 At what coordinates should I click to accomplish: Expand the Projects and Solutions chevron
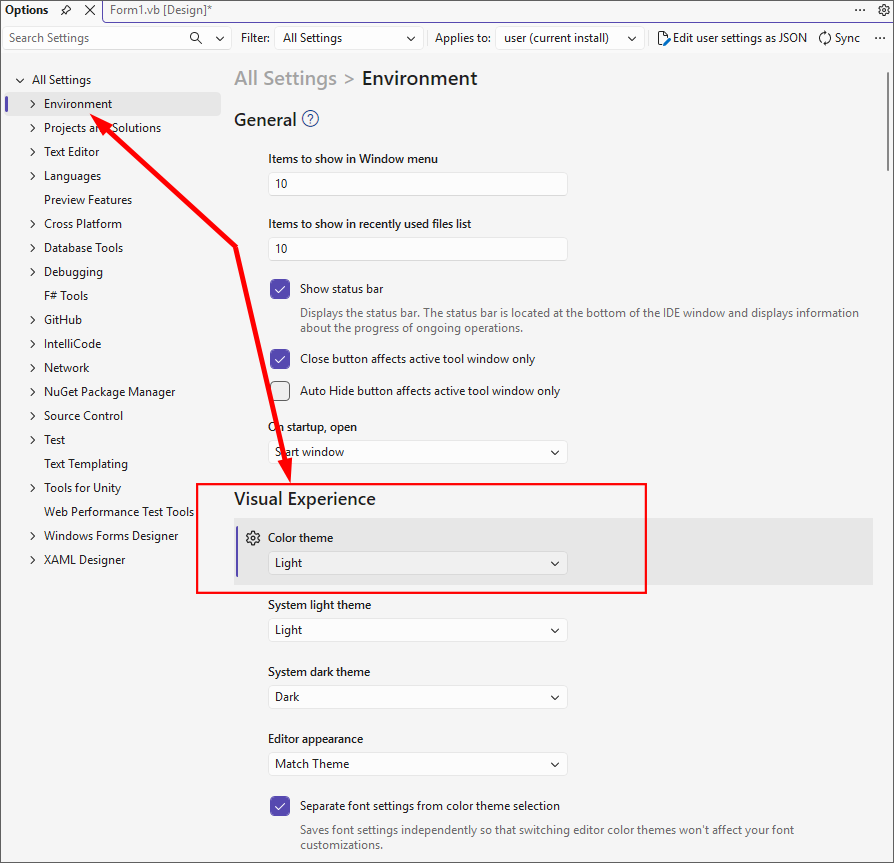coord(32,128)
